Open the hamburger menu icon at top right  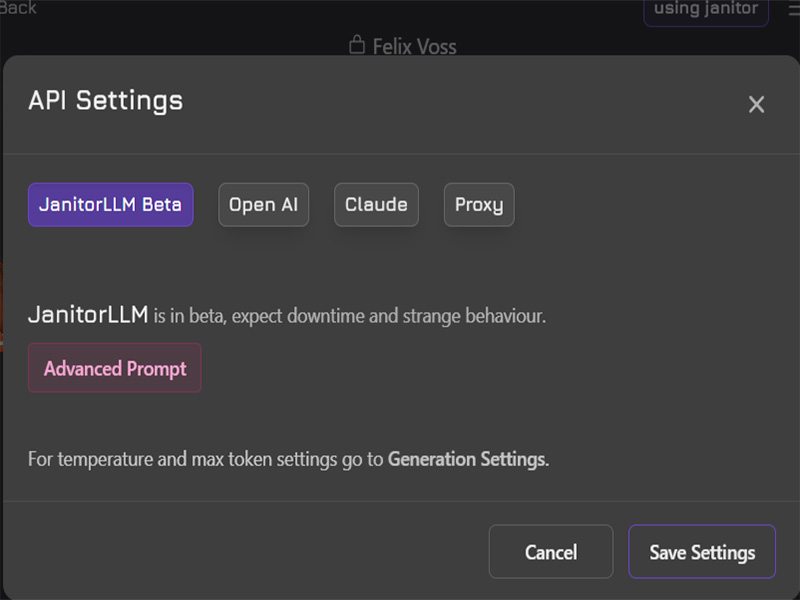click(794, 9)
